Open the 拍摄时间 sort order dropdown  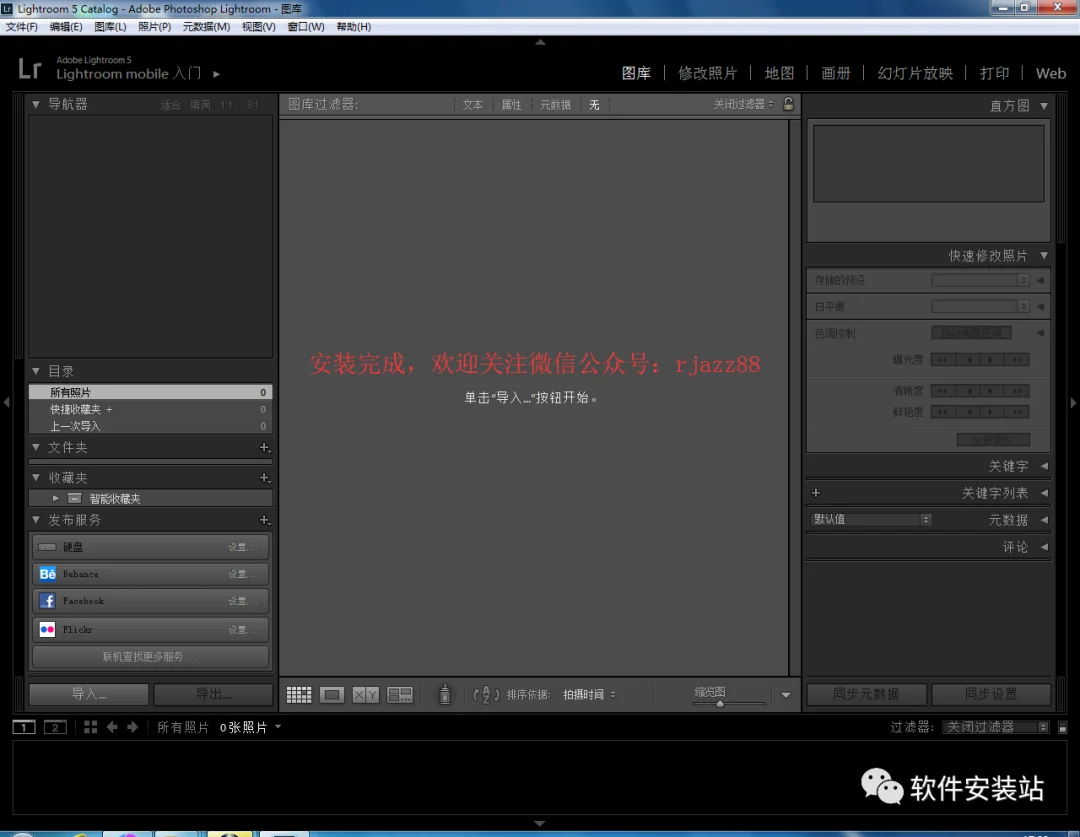click(x=589, y=694)
